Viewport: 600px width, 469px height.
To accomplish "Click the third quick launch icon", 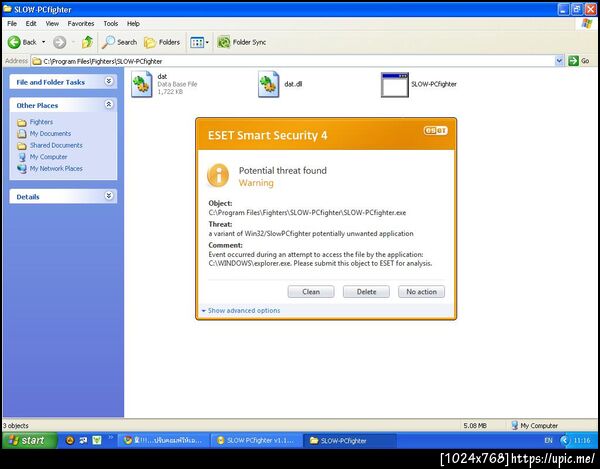I will click(97, 441).
